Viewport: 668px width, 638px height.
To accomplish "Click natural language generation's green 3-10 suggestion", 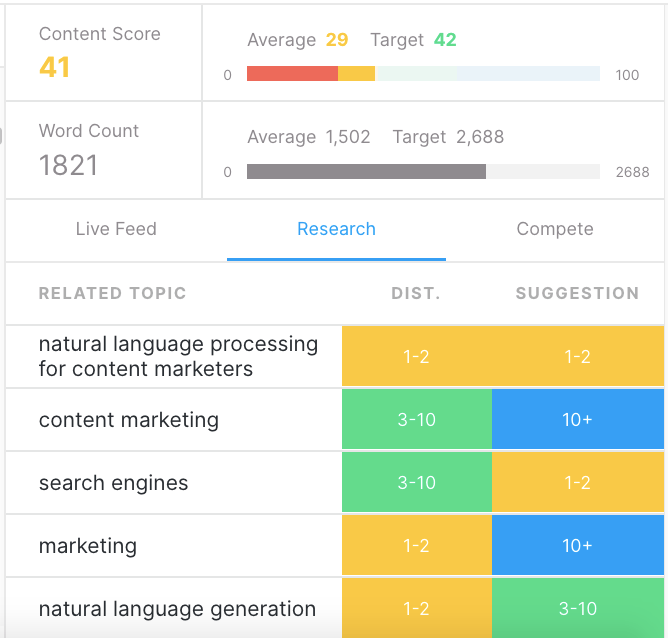I will [578, 608].
